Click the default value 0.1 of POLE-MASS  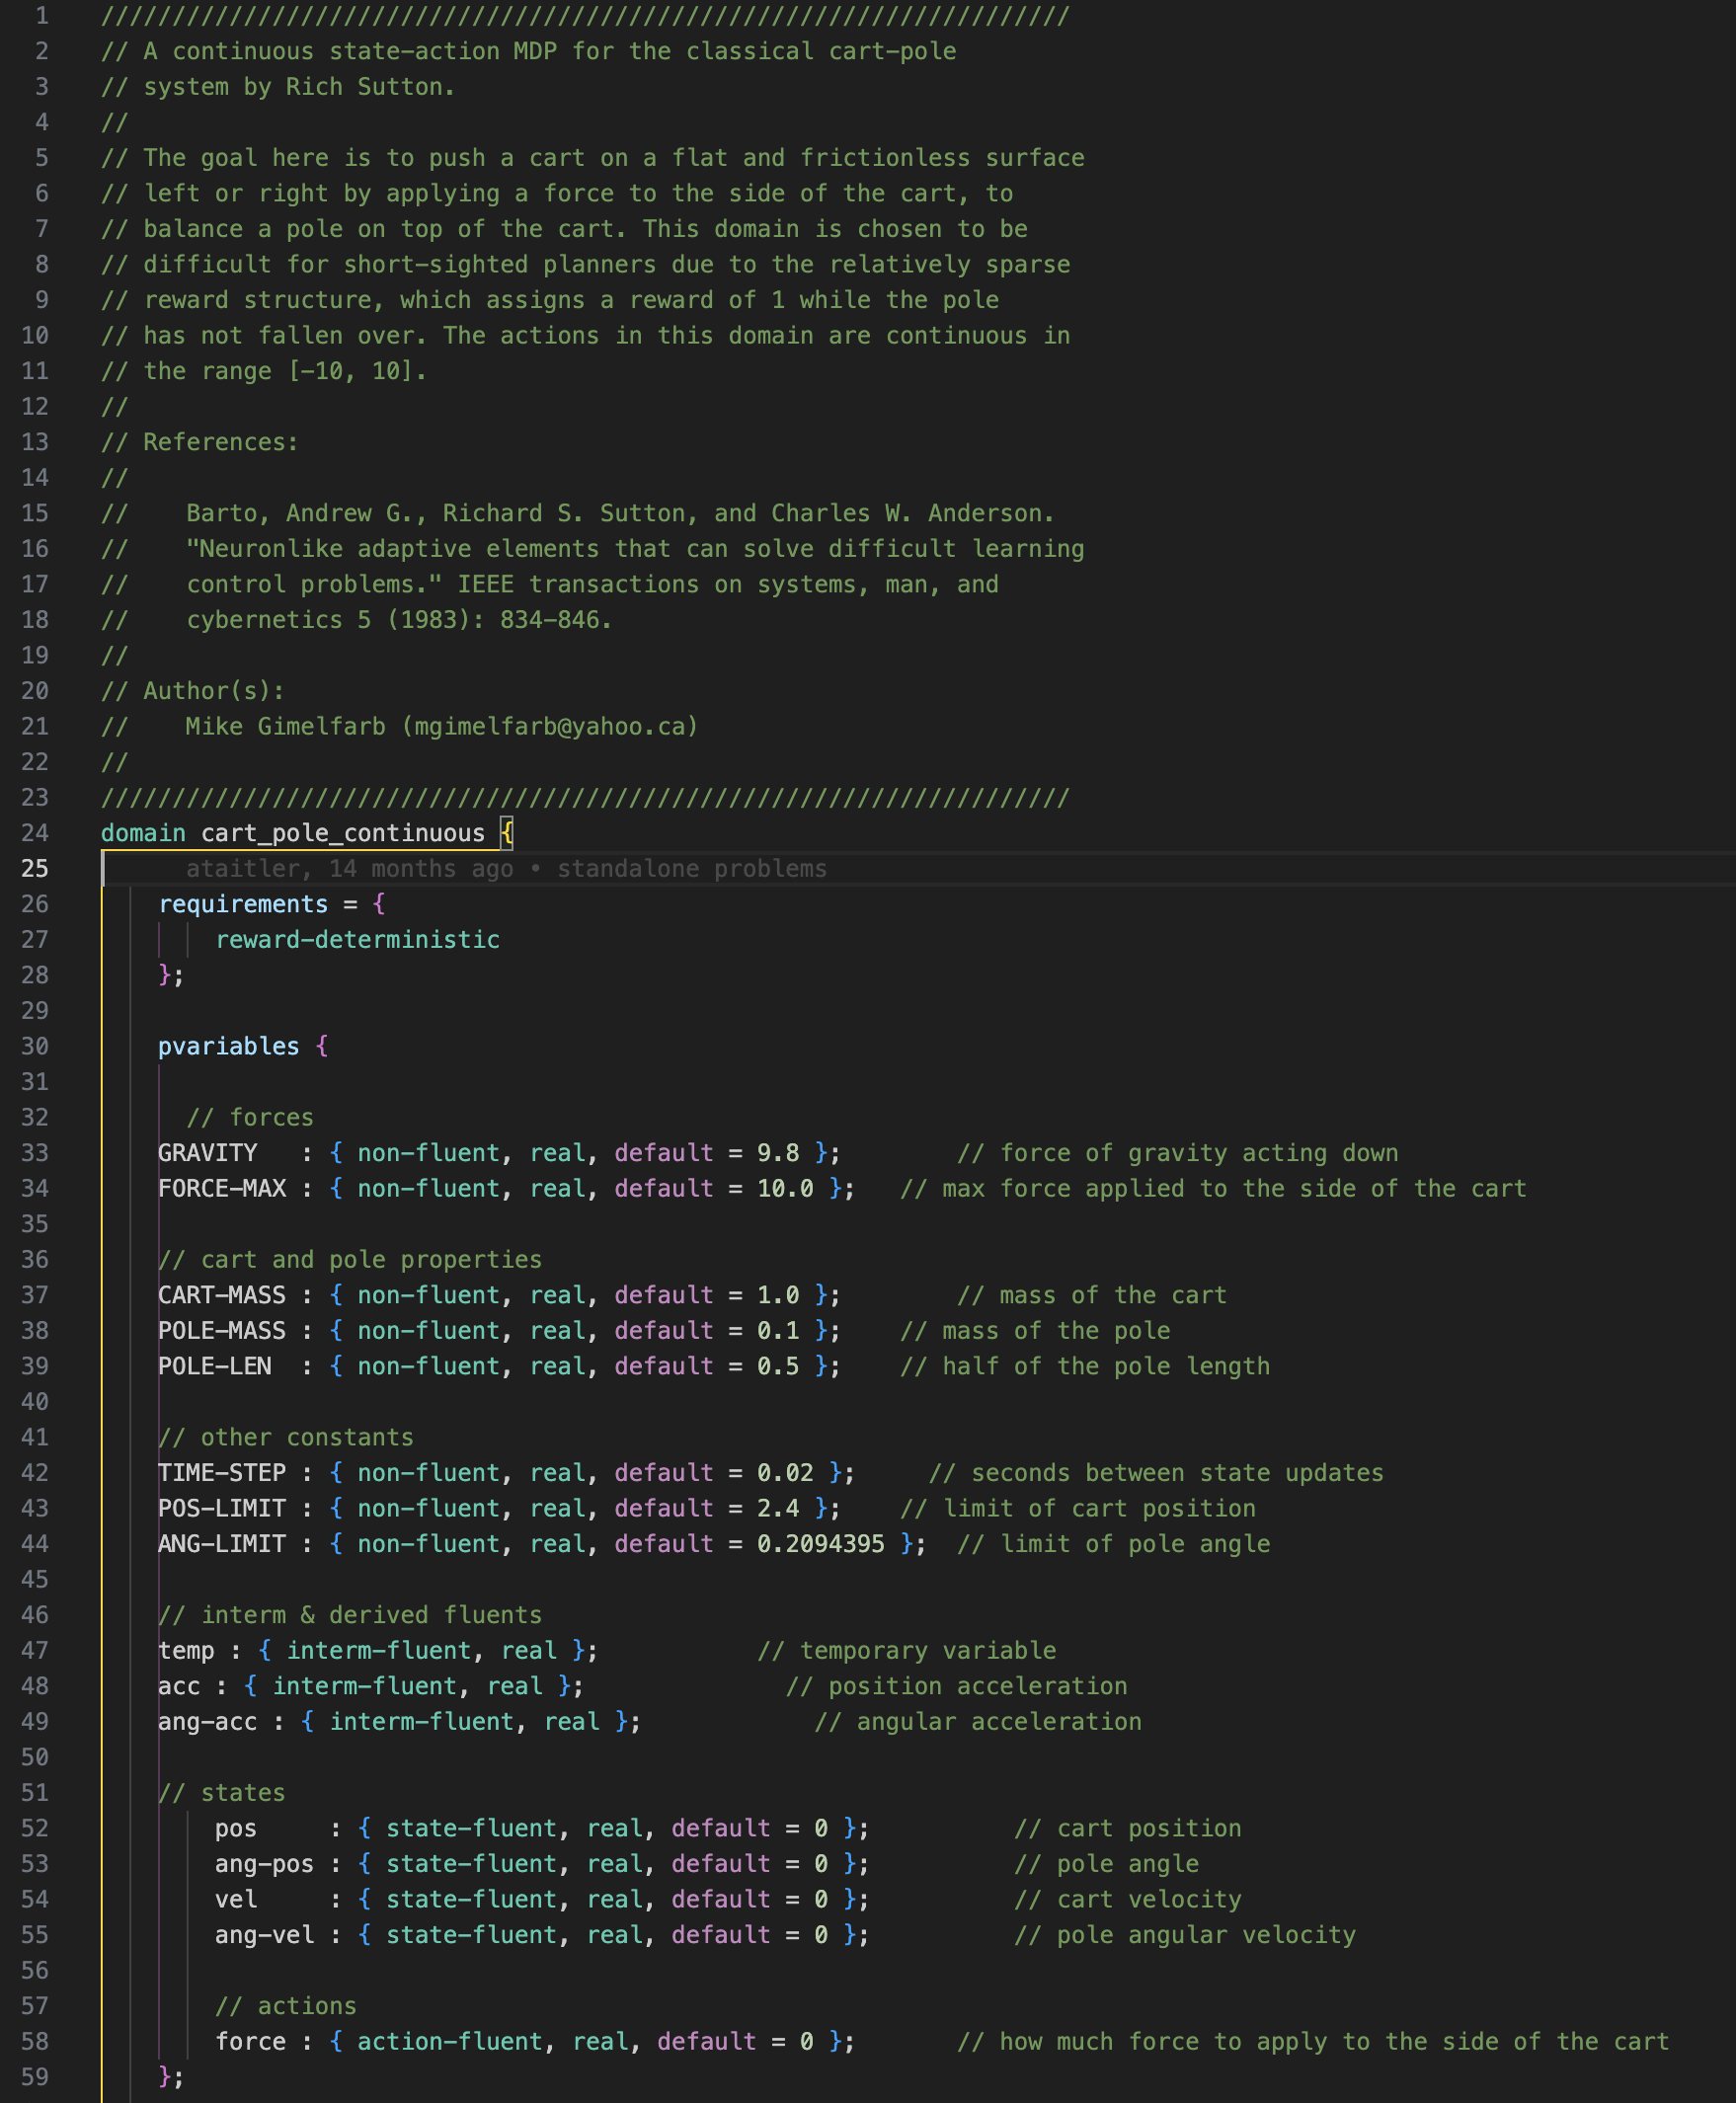click(778, 1330)
